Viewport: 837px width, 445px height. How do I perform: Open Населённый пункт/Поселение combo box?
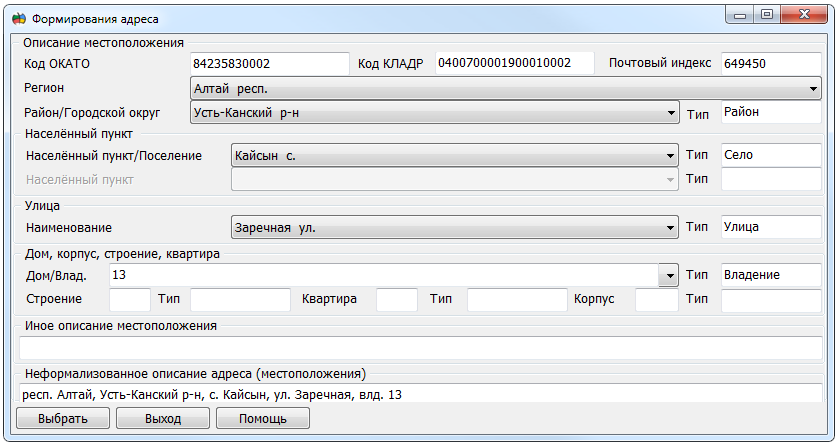pyautogui.click(x=671, y=156)
